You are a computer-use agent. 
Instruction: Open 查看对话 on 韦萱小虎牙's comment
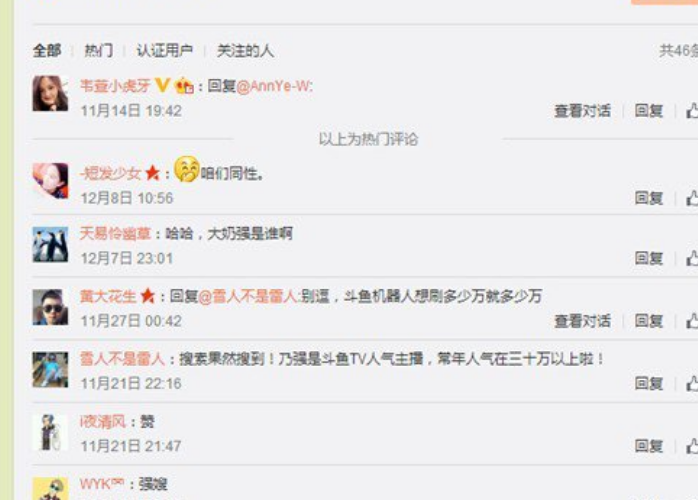582,110
